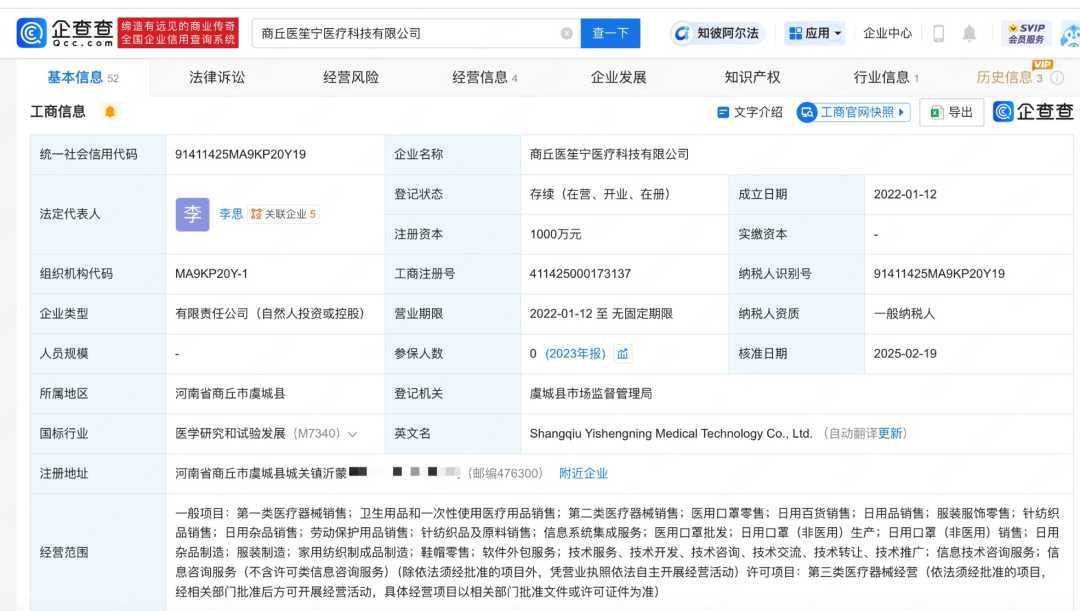
Task: Switch to the 经营风险 tab
Action: pos(351,77)
